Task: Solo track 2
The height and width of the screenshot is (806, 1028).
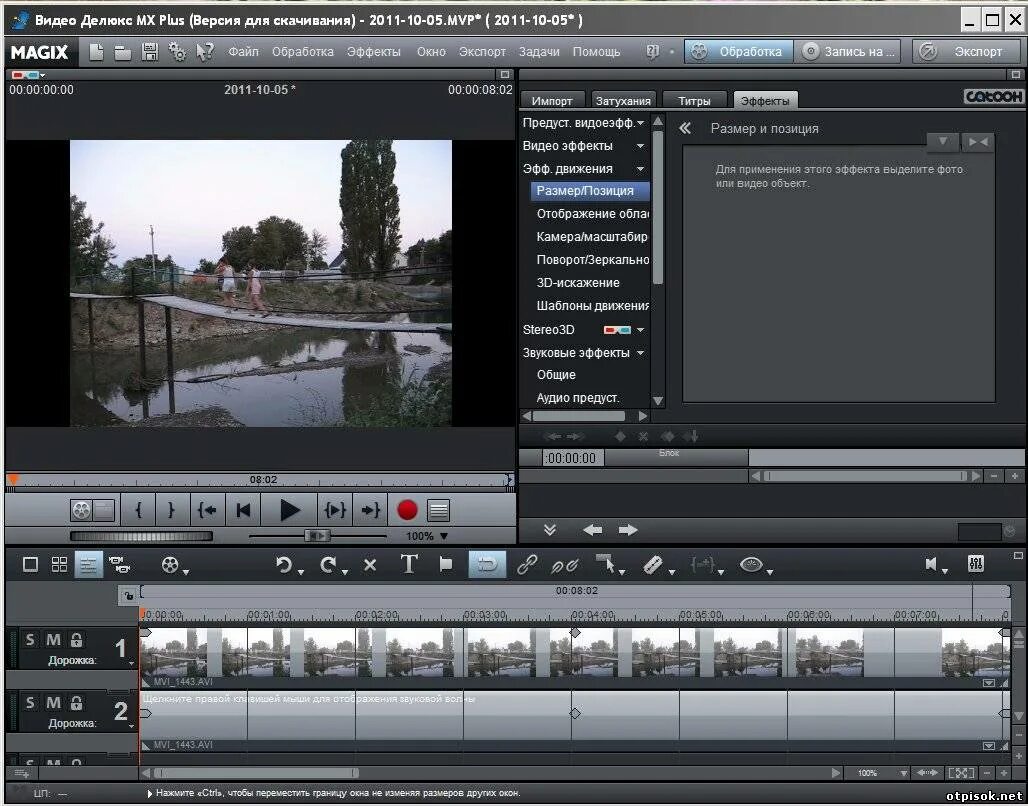Action: point(30,703)
